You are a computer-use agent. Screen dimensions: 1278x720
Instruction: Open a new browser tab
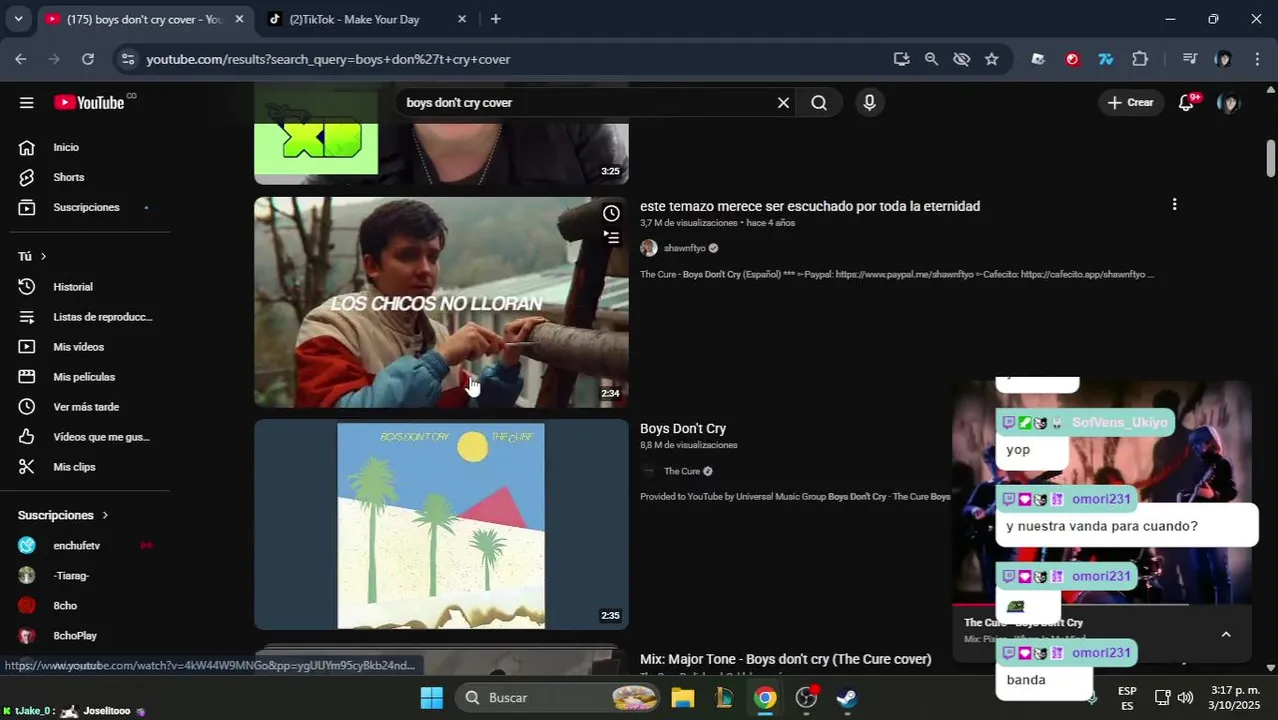click(495, 19)
